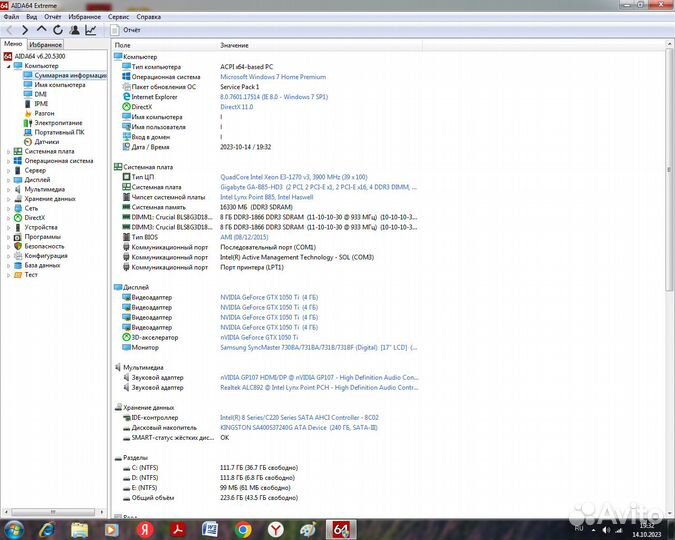The image size is (675, 540).
Task: Open Google Chrome from the taskbar
Action: click(243, 527)
